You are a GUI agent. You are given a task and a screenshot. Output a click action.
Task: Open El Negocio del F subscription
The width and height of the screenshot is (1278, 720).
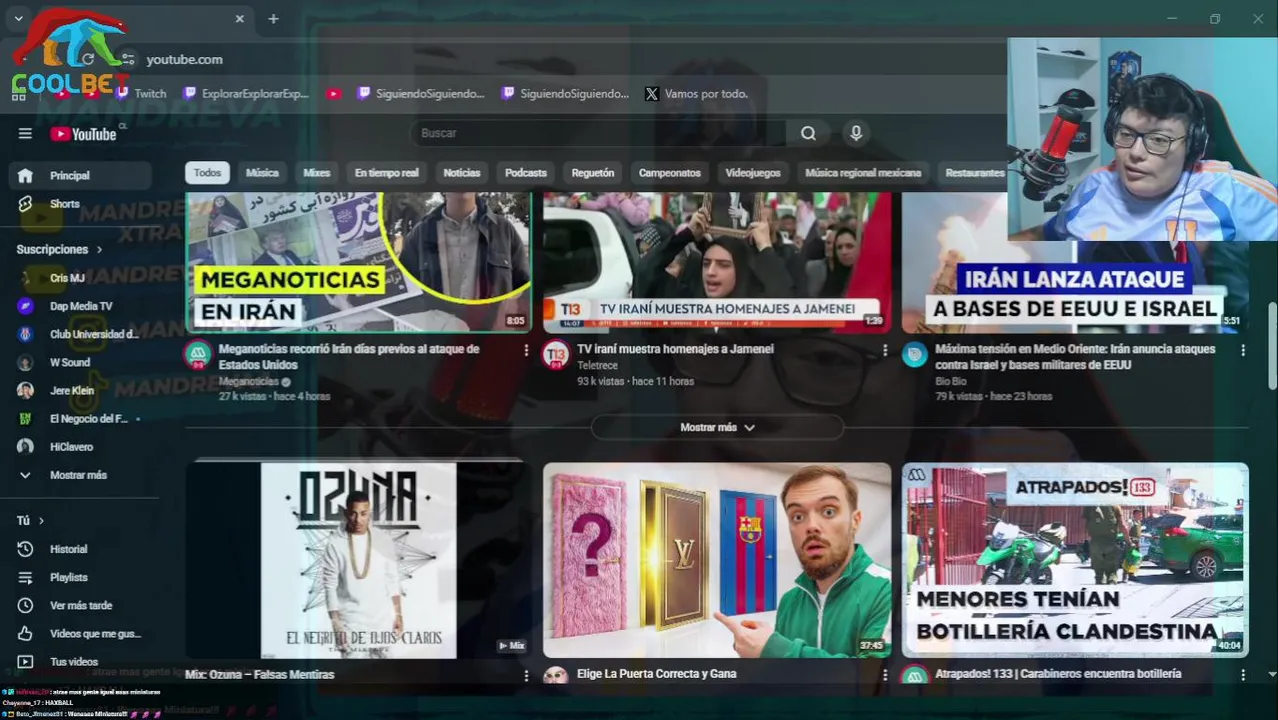pyautogui.click(x=80, y=418)
